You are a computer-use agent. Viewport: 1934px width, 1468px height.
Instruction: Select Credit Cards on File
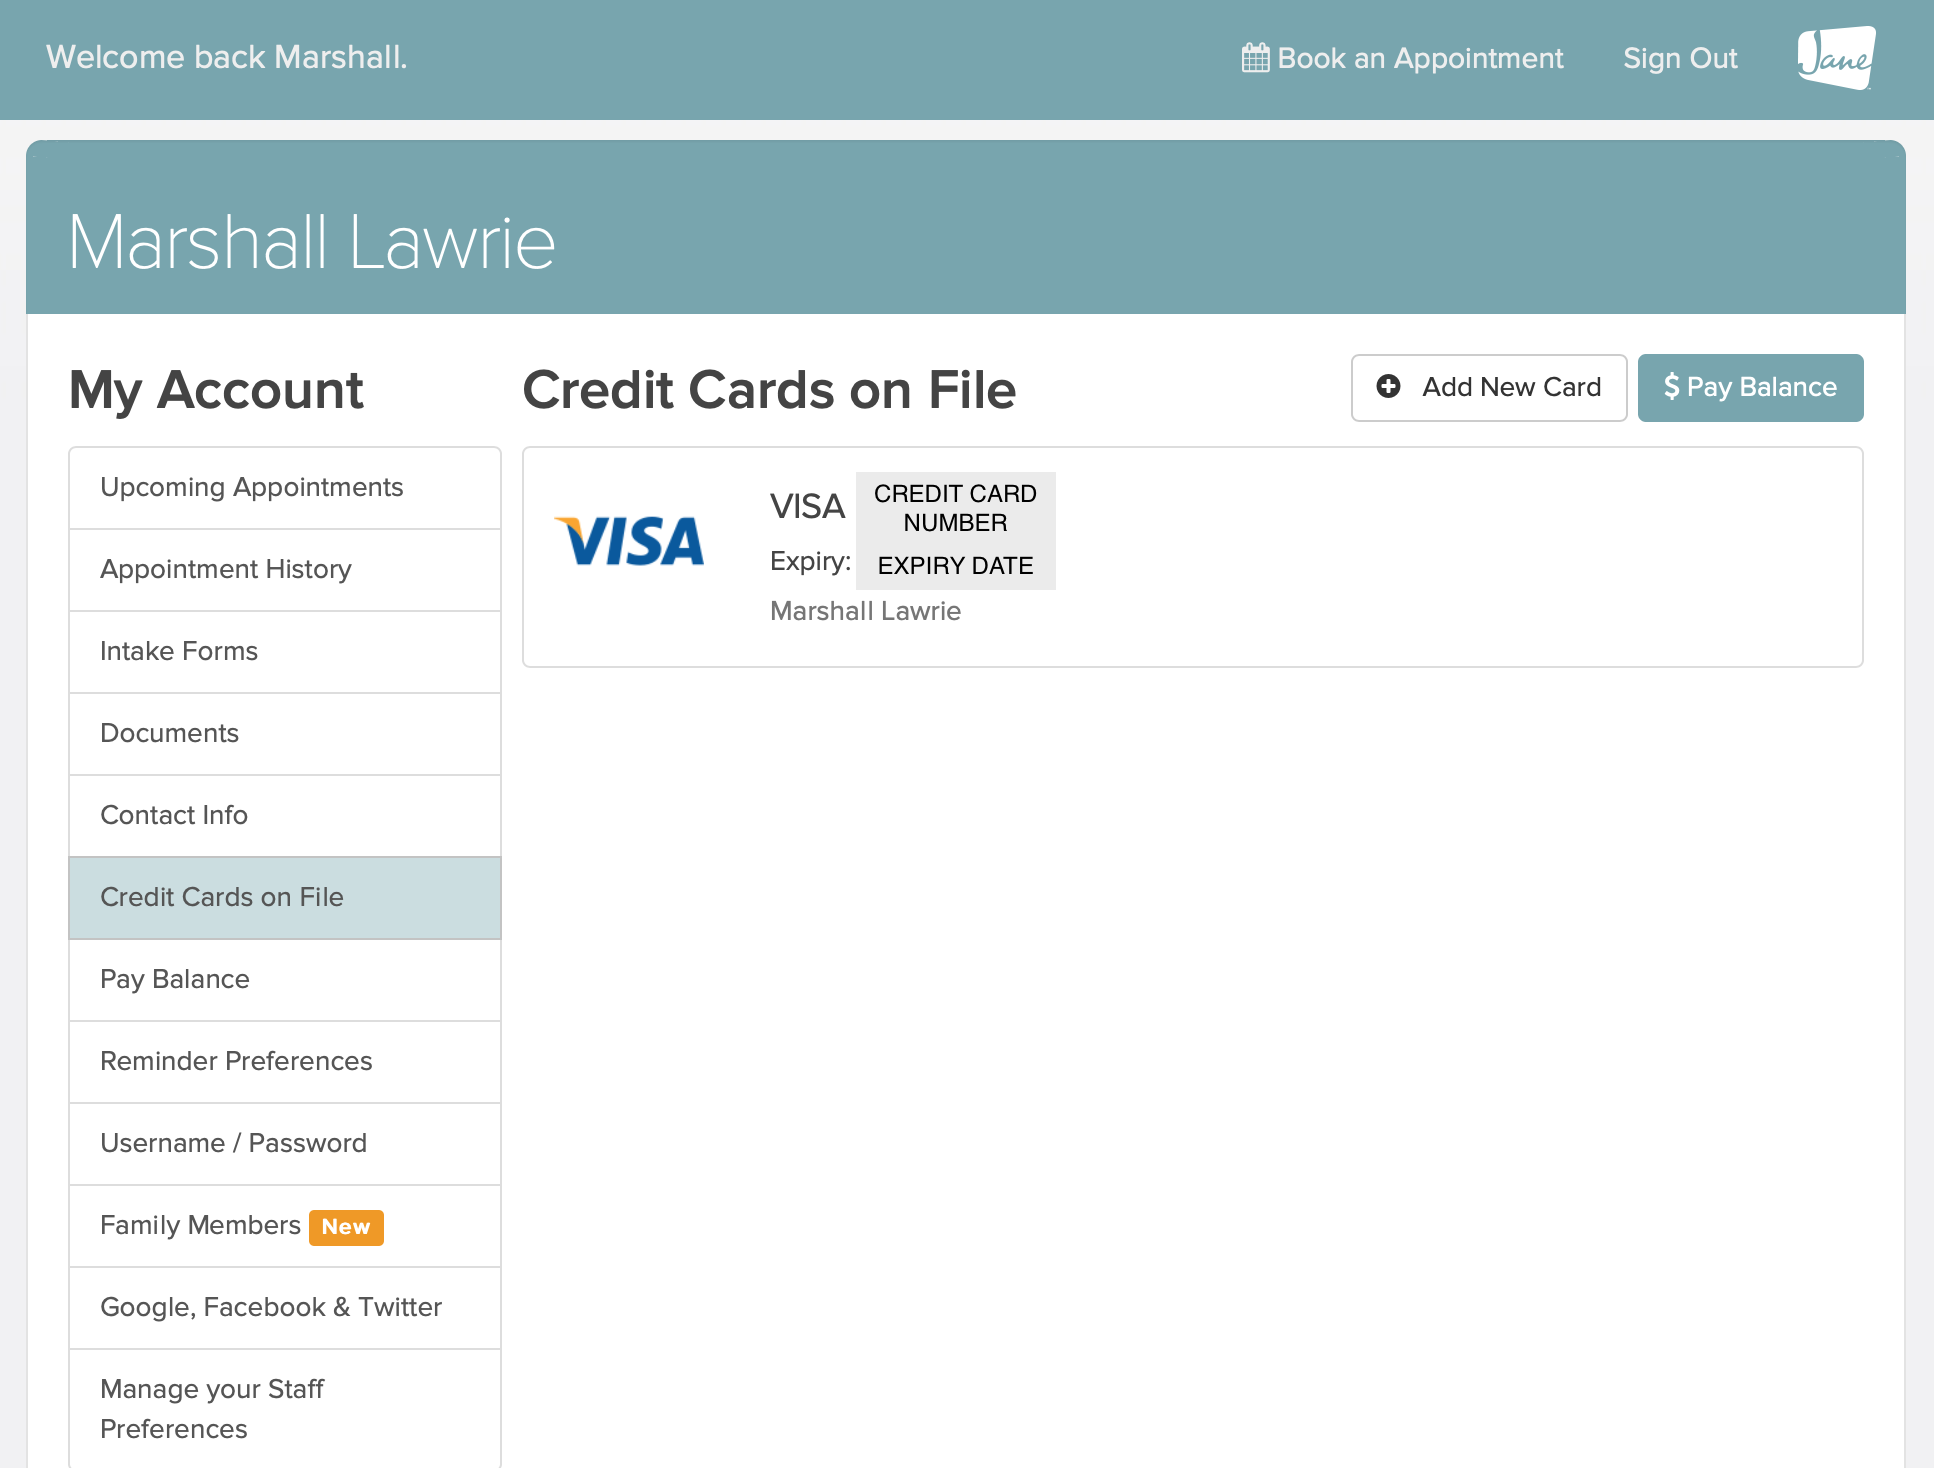(222, 897)
